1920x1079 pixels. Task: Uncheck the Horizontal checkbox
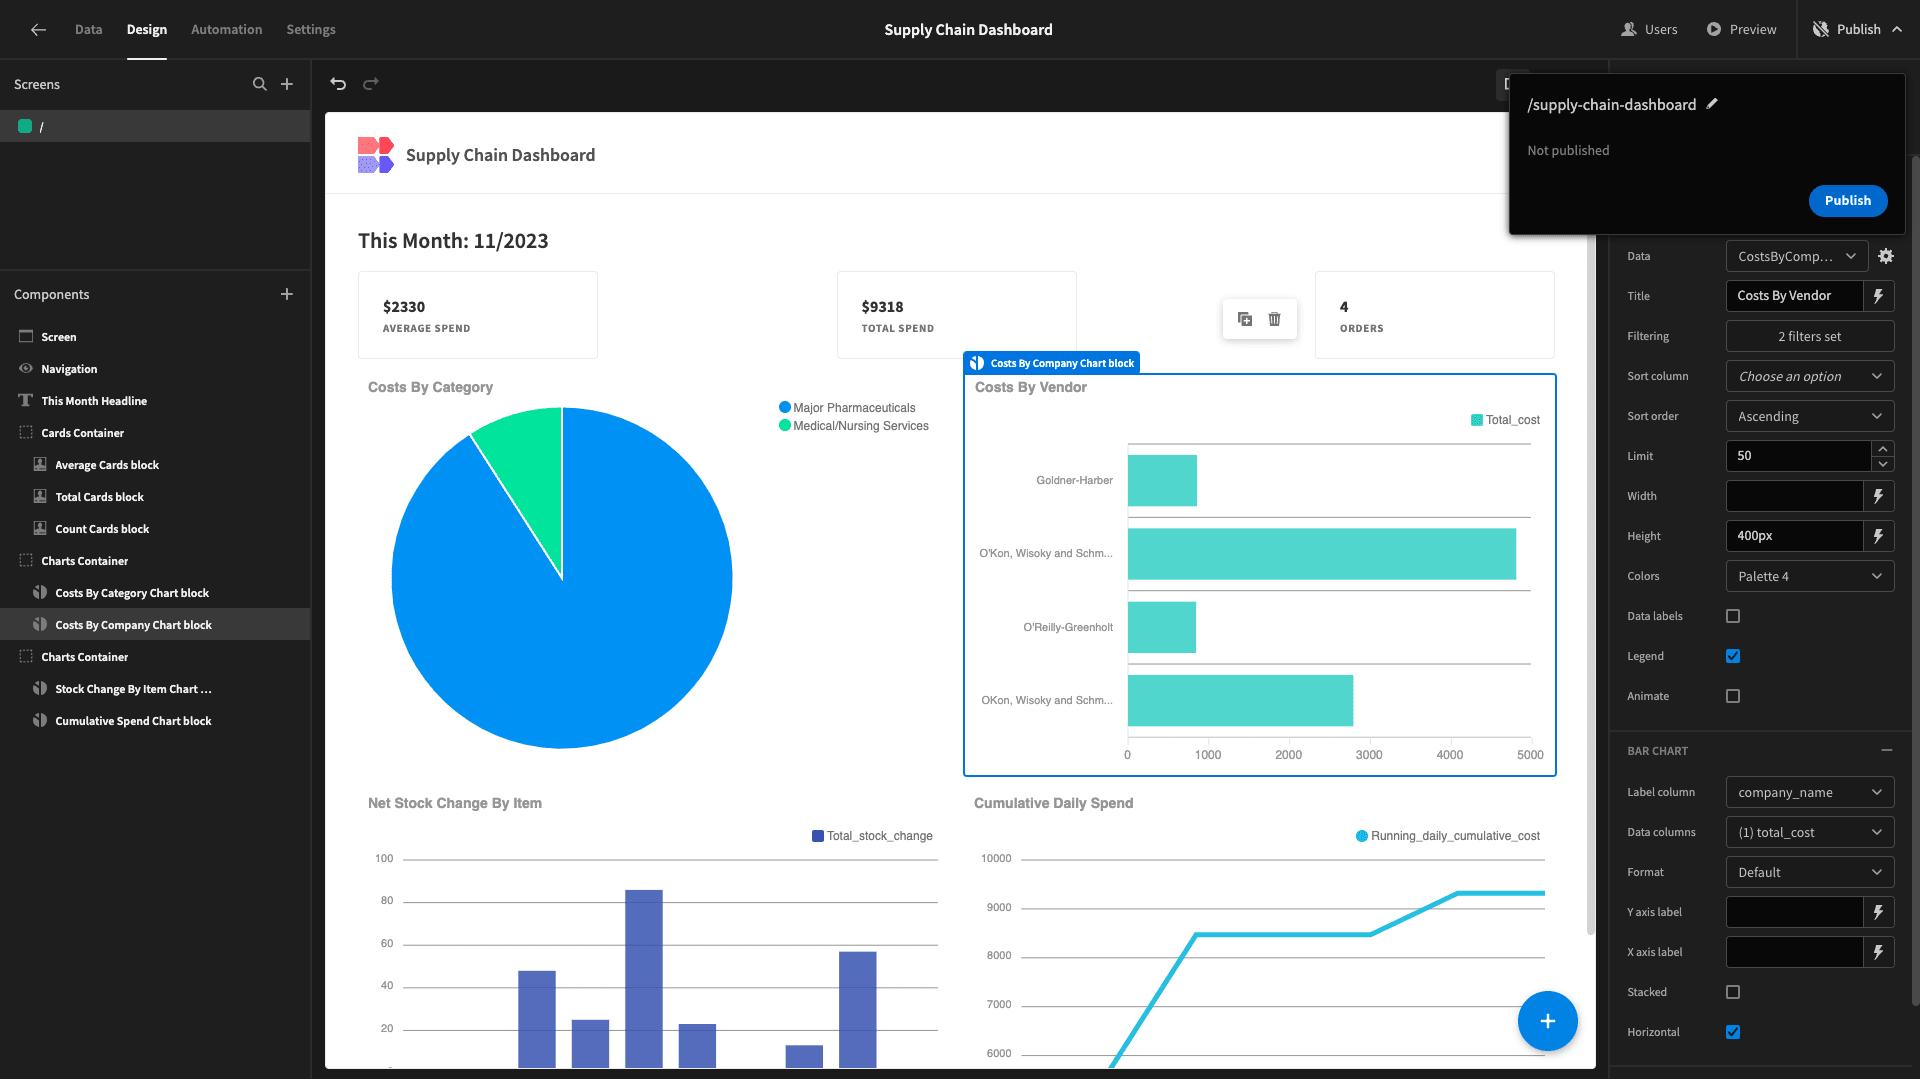1733,1032
